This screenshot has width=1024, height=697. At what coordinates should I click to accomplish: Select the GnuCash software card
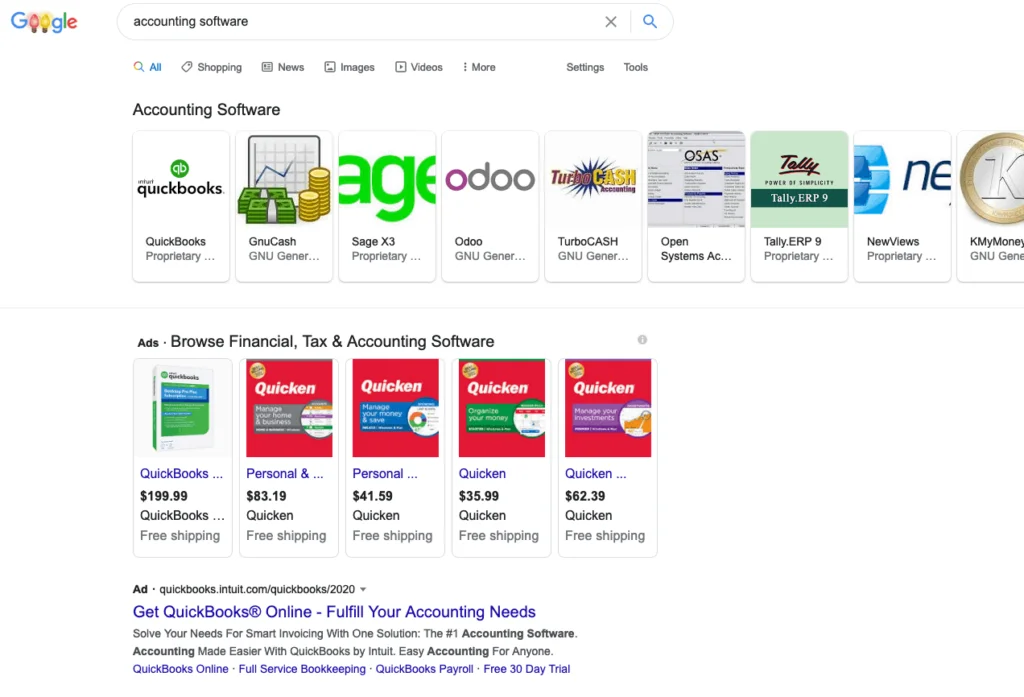point(284,206)
